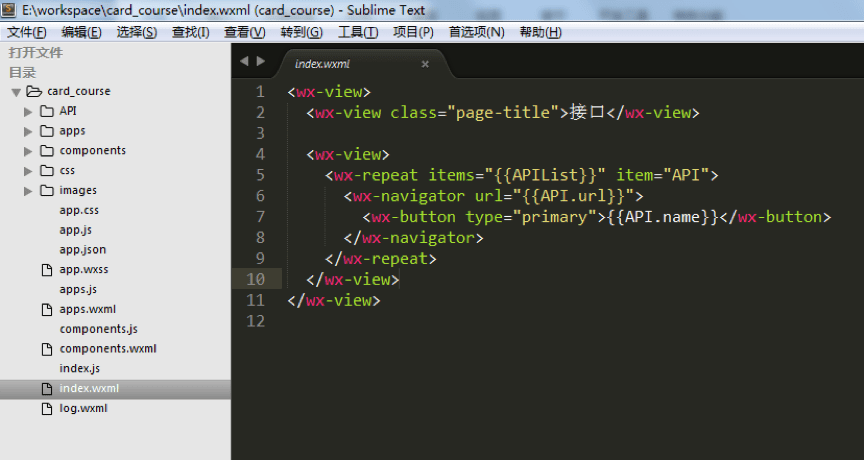Click the apps folder icon
Screen dimensions: 864x460
pos(47,131)
